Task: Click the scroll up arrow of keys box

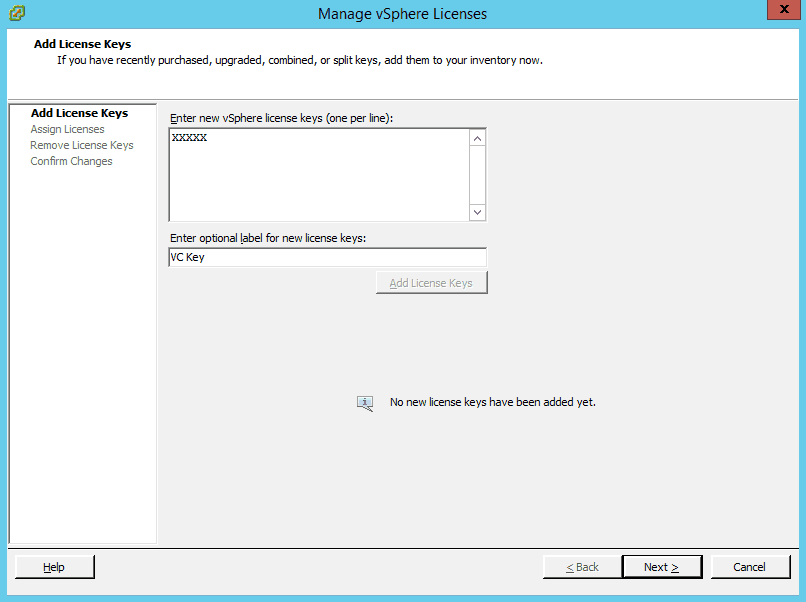Action: (x=478, y=138)
